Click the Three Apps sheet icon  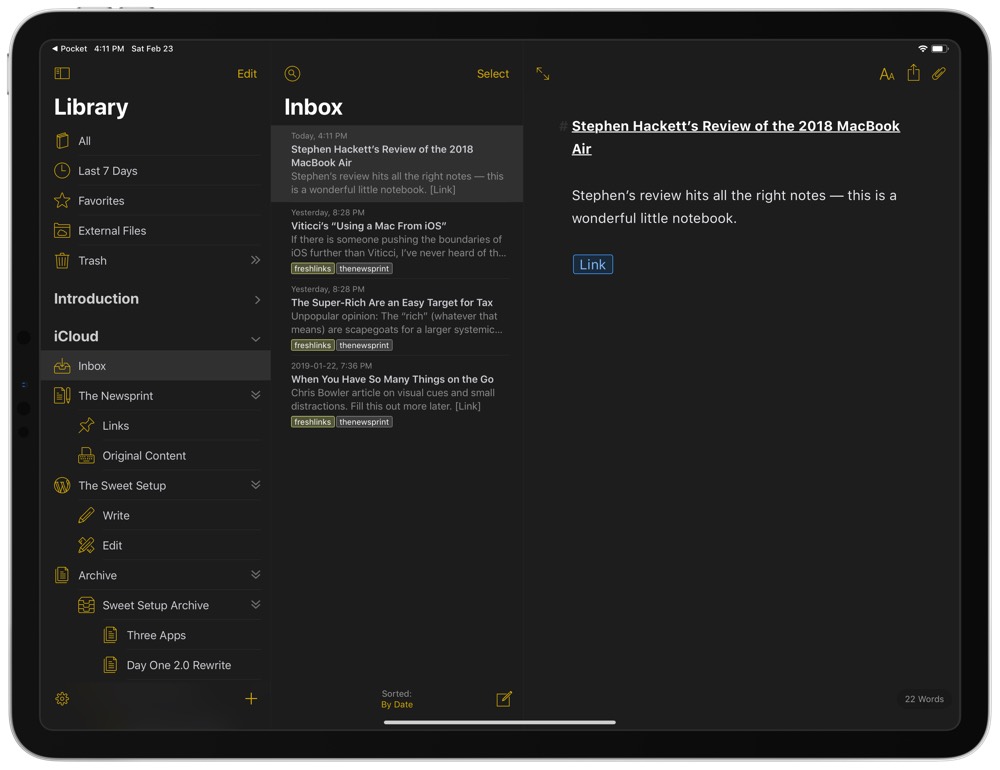(110, 635)
